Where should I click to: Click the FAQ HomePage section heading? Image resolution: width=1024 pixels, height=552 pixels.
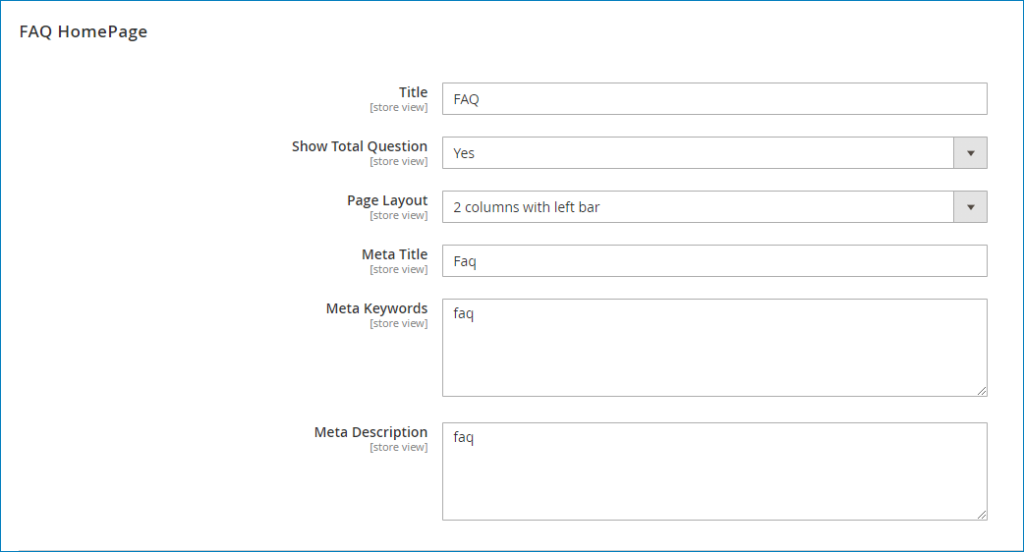(x=84, y=32)
